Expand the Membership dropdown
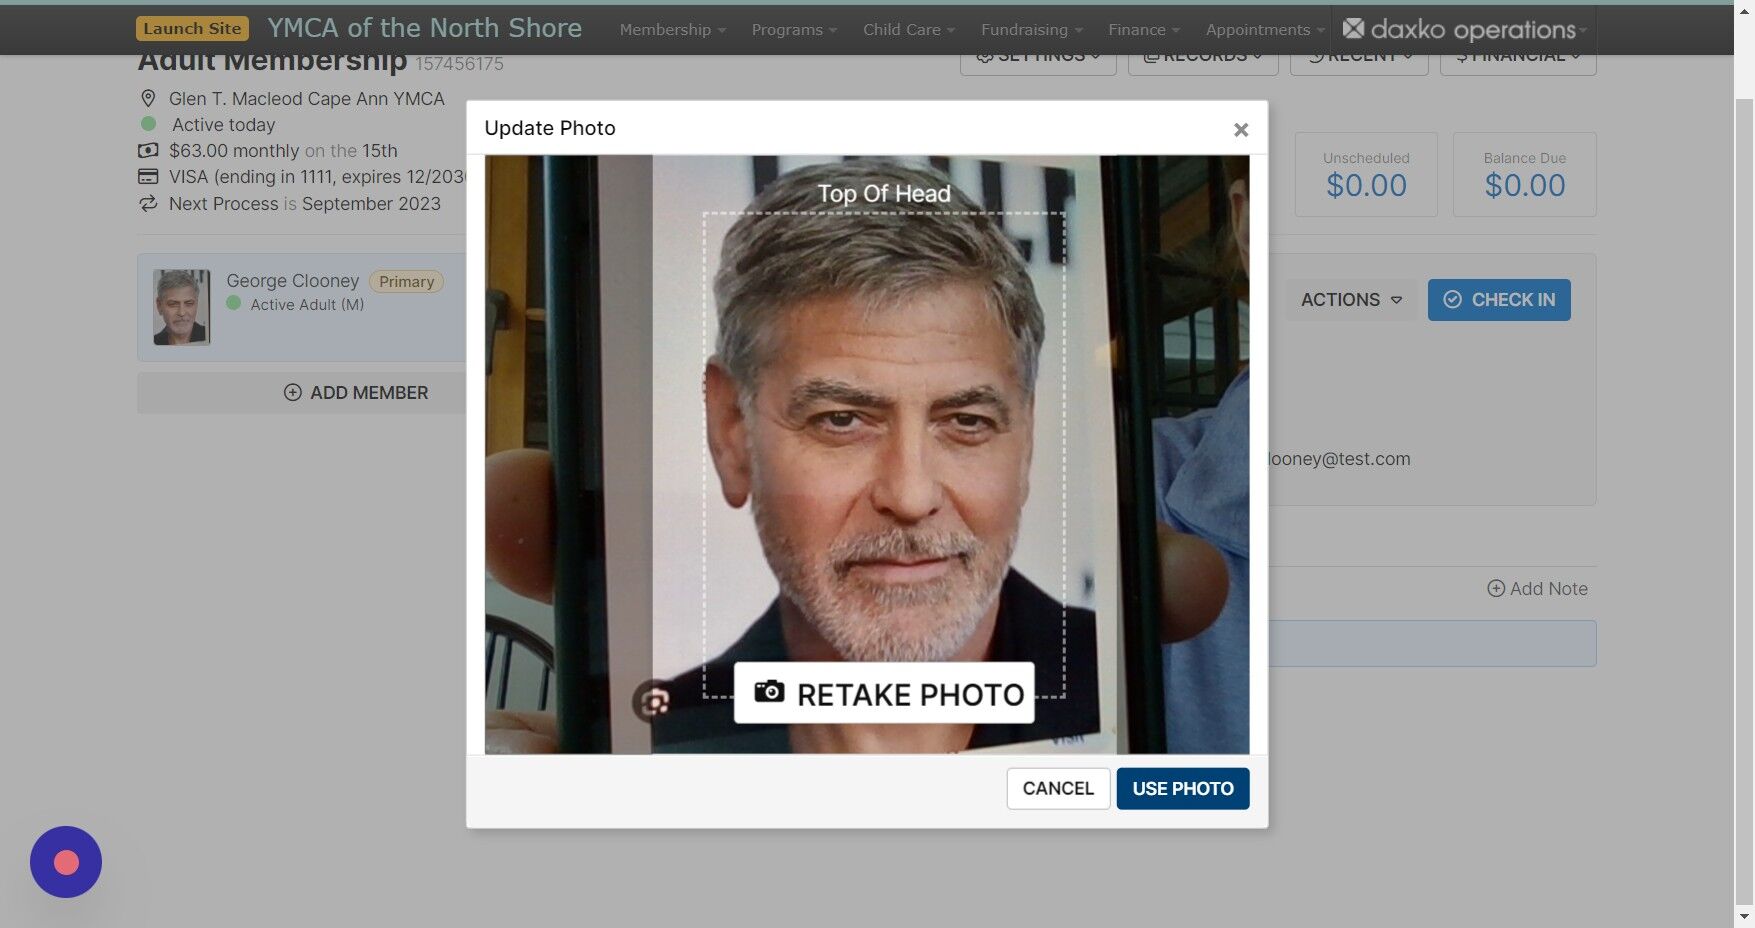This screenshot has height=928, width=1755. (x=671, y=29)
